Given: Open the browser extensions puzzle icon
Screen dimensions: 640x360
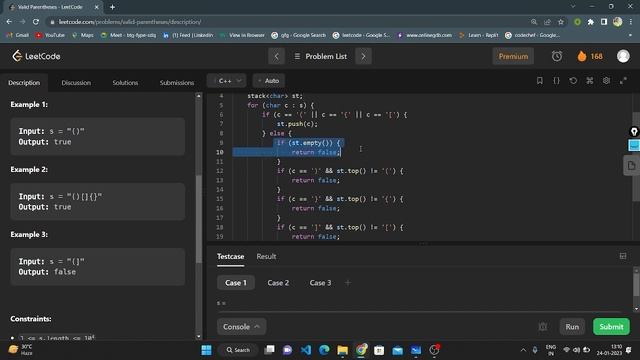Looking at the screenshot, I should coord(591,22).
